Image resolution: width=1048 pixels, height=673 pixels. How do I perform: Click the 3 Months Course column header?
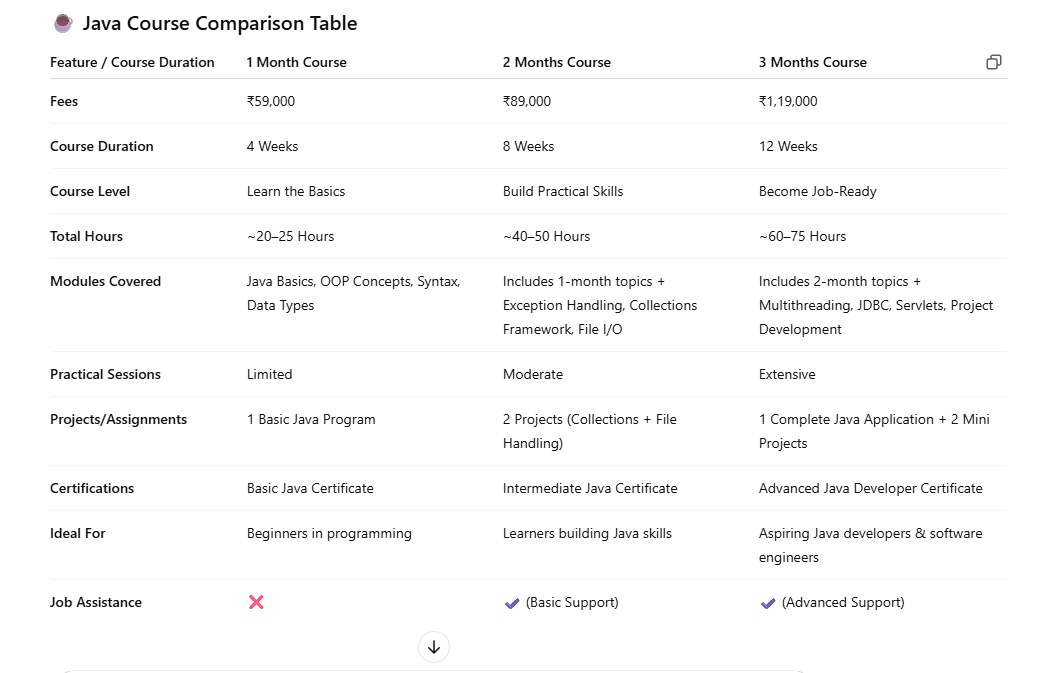[x=812, y=62]
